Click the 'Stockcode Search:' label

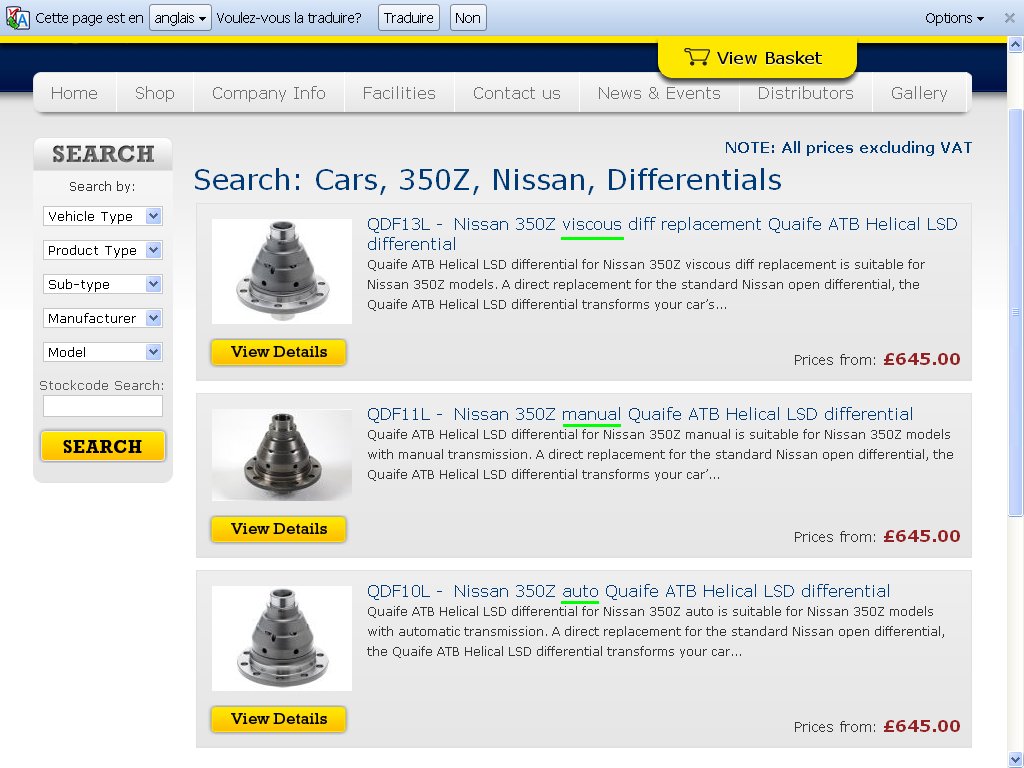click(x=102, y=385)
